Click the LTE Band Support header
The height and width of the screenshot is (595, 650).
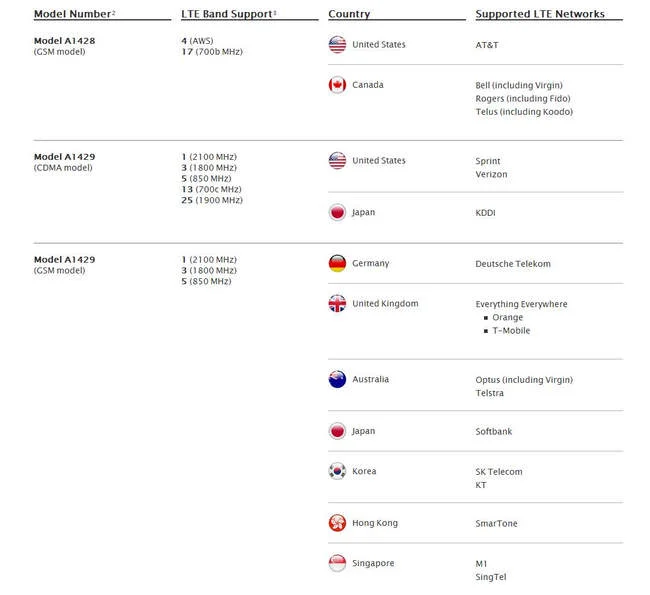pos(229,14)
